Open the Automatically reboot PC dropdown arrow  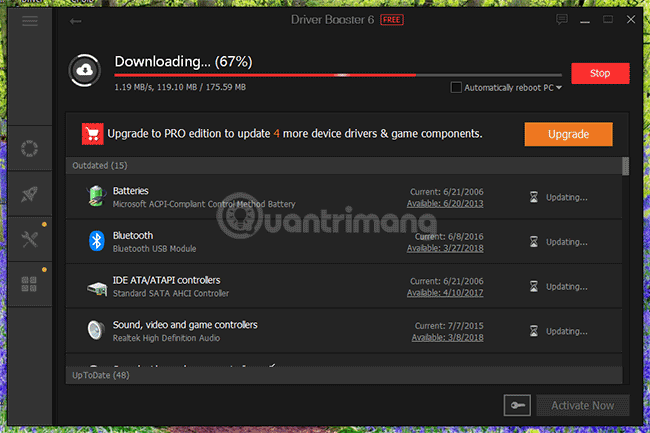(559, 87)
